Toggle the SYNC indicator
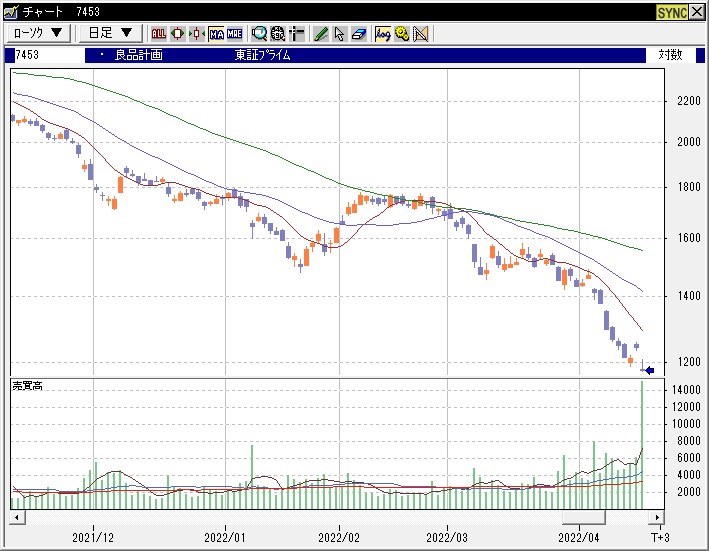The width and height of the screenshot is (709, 551). (x=671, y=12)
